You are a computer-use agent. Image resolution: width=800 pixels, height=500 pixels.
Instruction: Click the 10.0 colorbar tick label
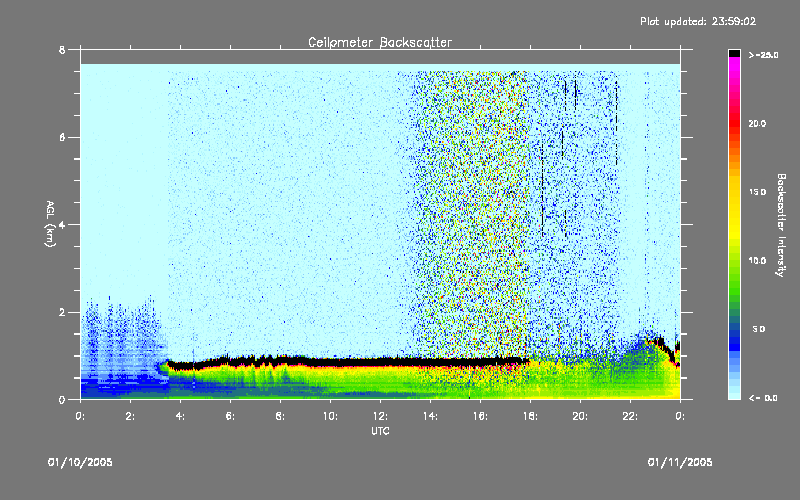(757, 260)
